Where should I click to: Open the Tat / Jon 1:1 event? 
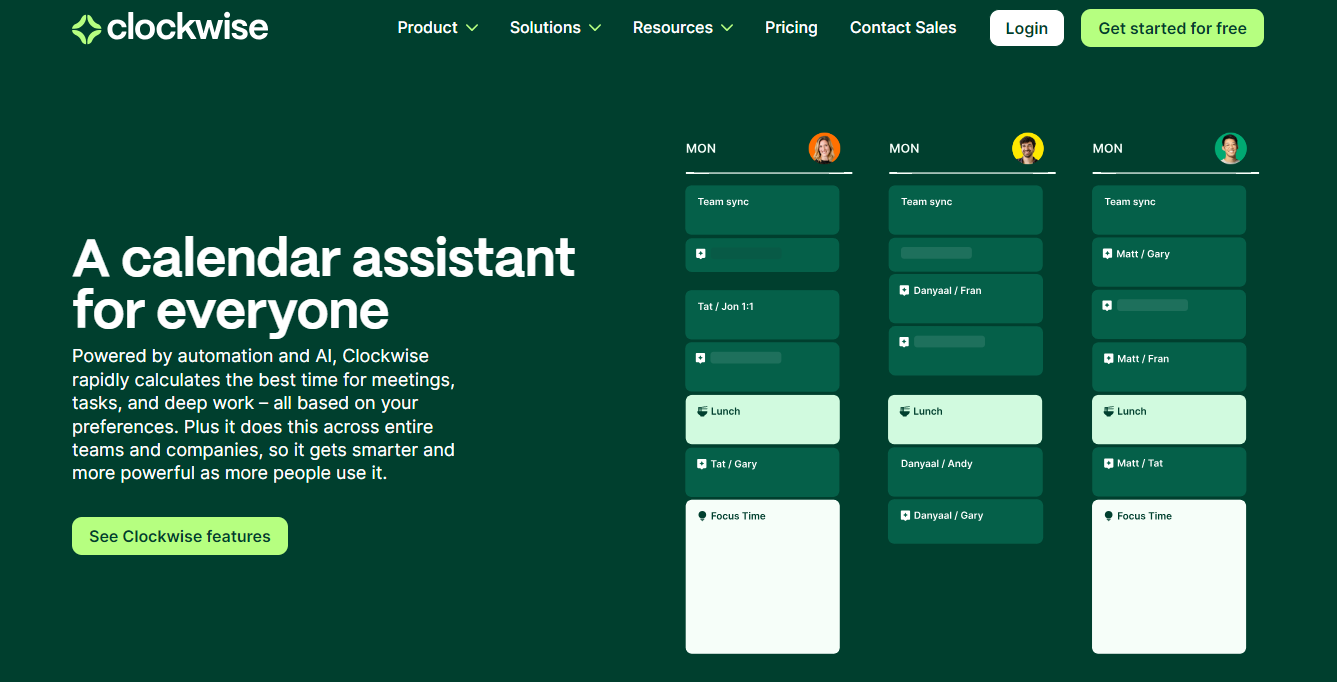[762, 314]
